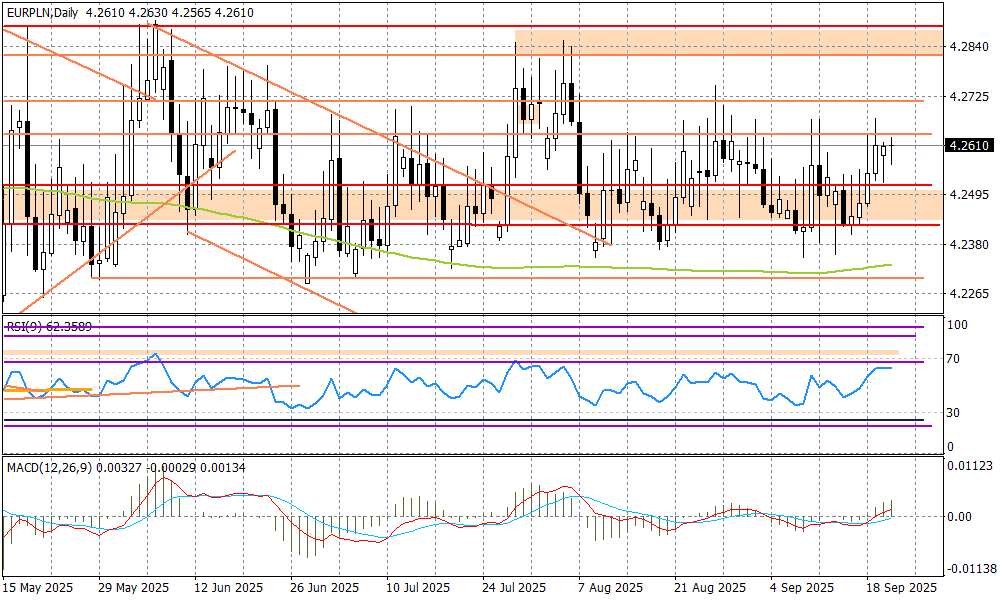1000x600 pixels.
Task: Select the blue RSI line
Action: (x=446, y=385)
